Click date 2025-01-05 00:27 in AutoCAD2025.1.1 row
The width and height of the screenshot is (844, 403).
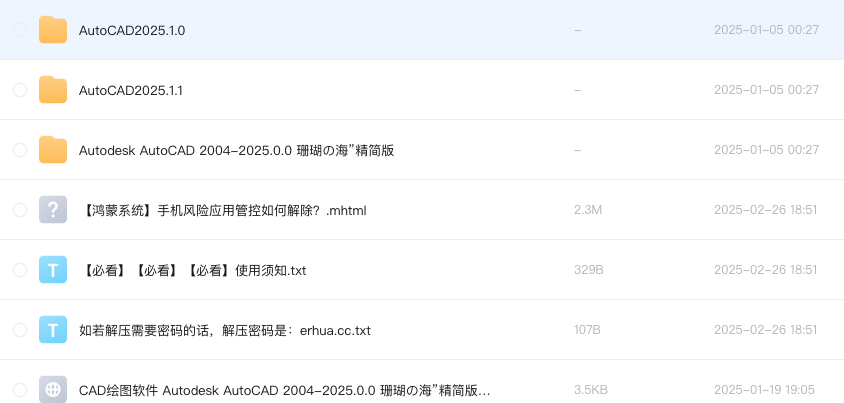click(x=766, y=90)
